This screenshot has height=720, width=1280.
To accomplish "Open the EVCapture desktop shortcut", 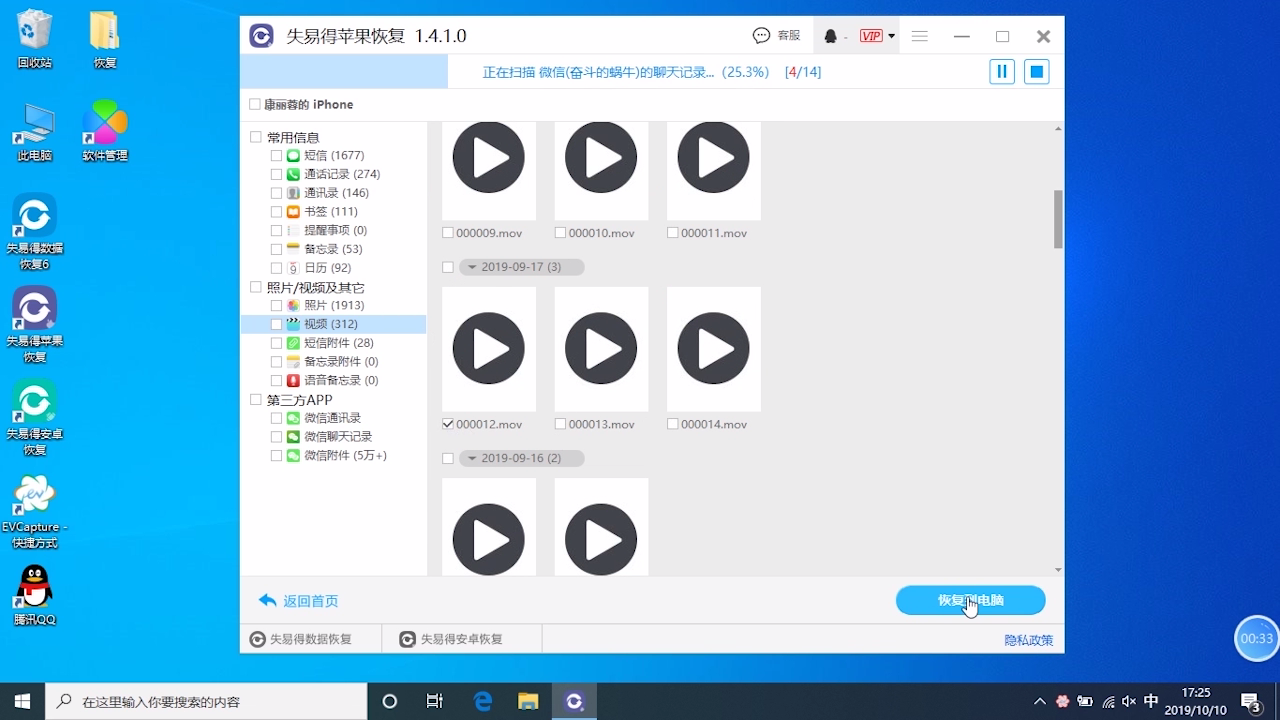I will pyautogui.click(x=35, y=512).
